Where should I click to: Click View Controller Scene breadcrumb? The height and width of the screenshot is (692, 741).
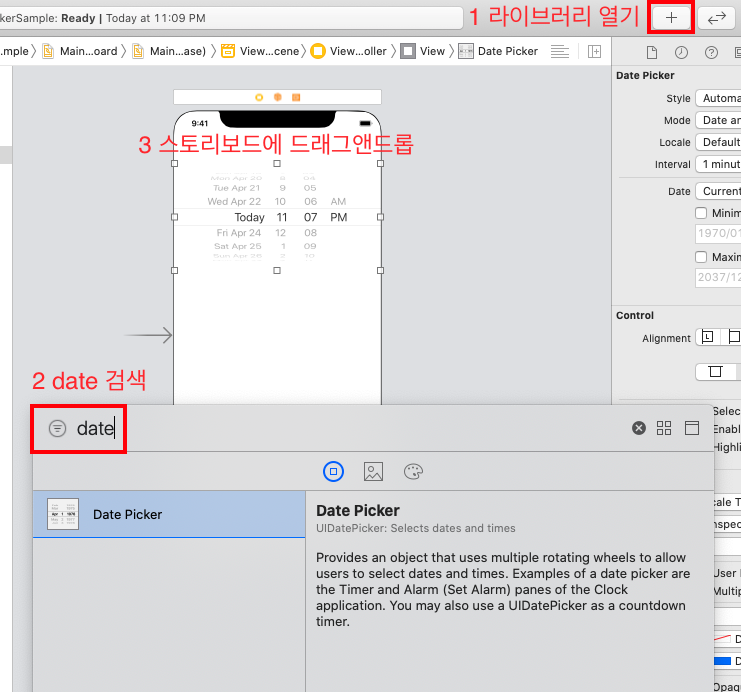260,51
